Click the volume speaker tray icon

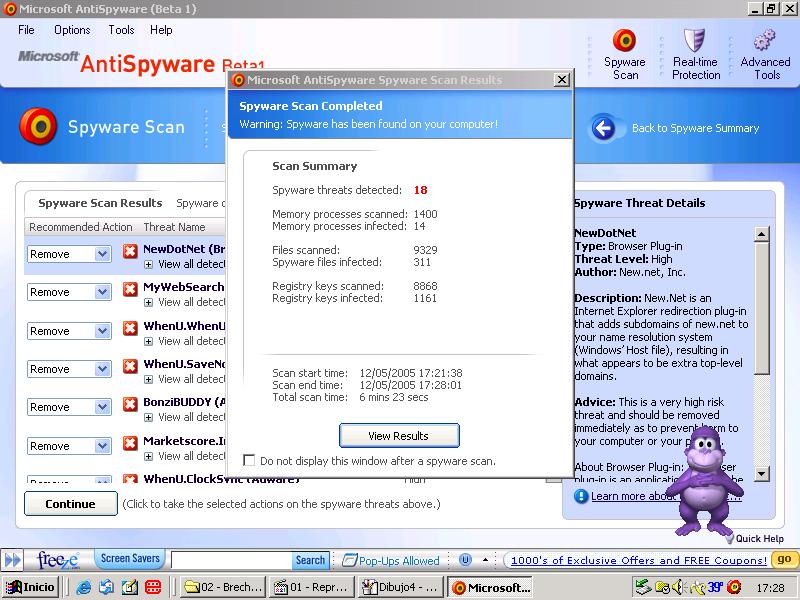pos(678,587)
